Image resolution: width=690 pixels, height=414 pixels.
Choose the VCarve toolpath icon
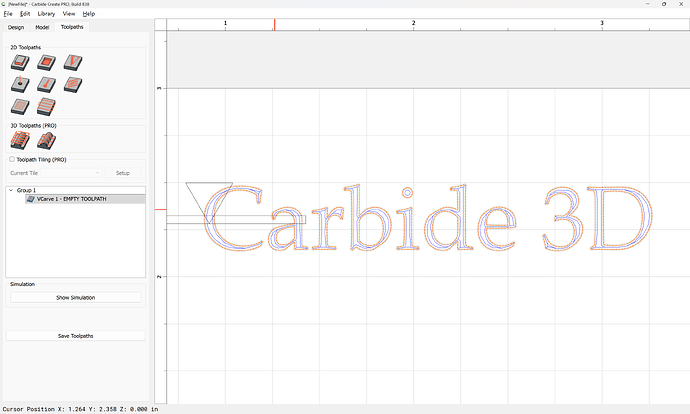pyautogui.click(x=71, y=62)
